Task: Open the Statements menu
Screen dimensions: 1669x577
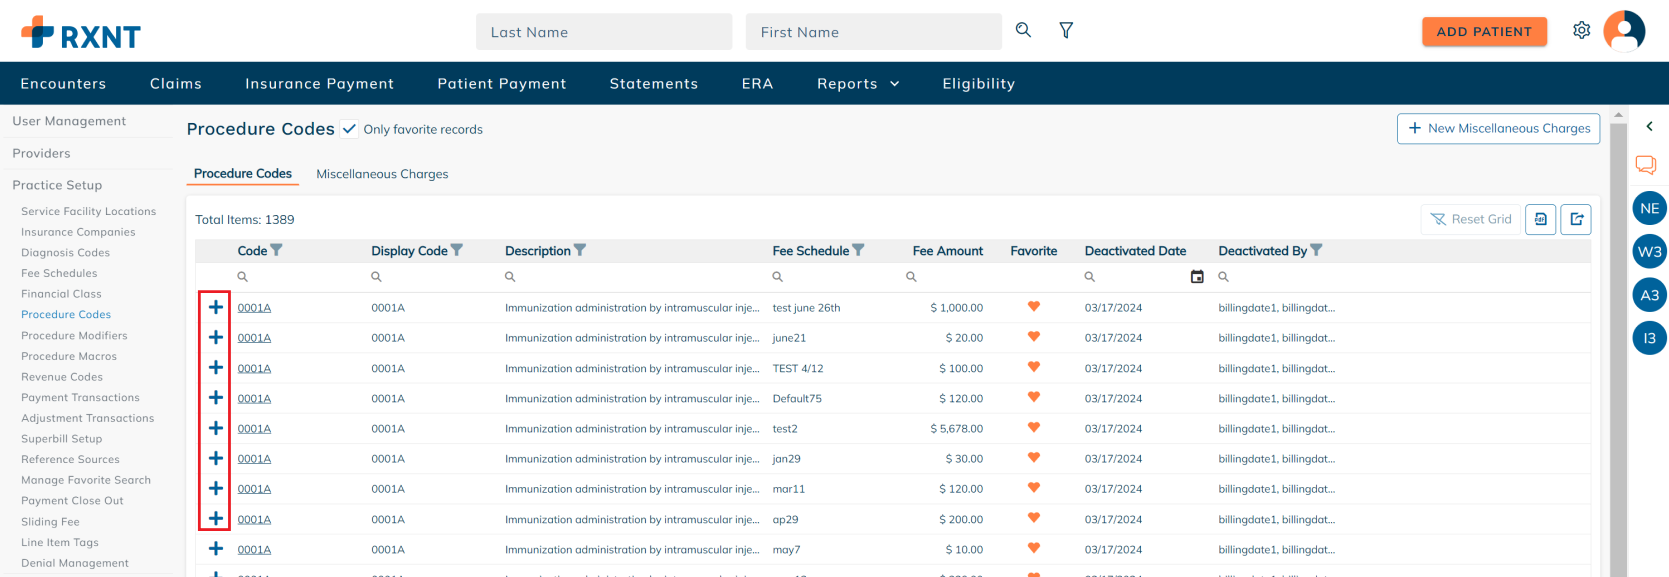Action: point(654,84)
